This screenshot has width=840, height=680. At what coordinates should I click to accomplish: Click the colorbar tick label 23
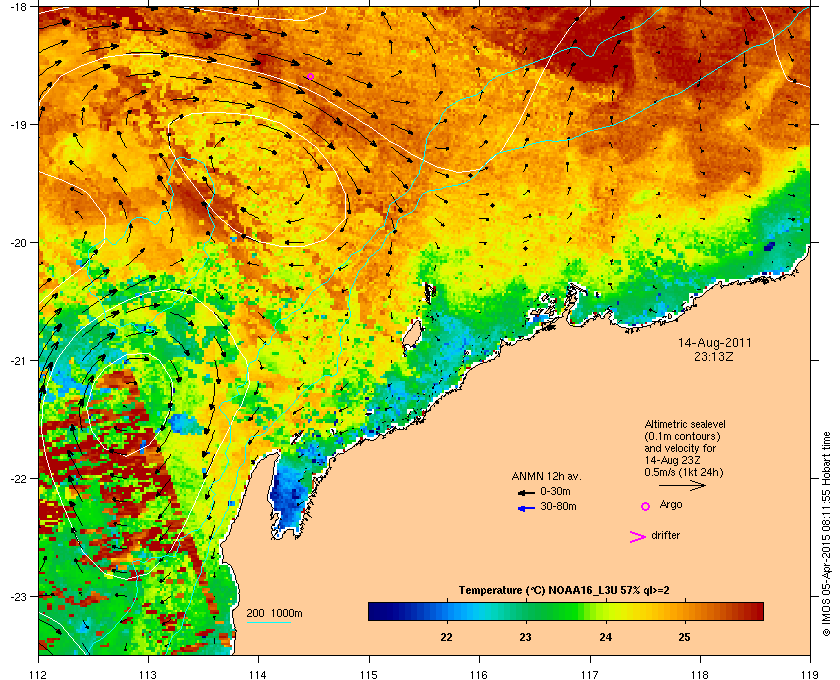[526, 637]
